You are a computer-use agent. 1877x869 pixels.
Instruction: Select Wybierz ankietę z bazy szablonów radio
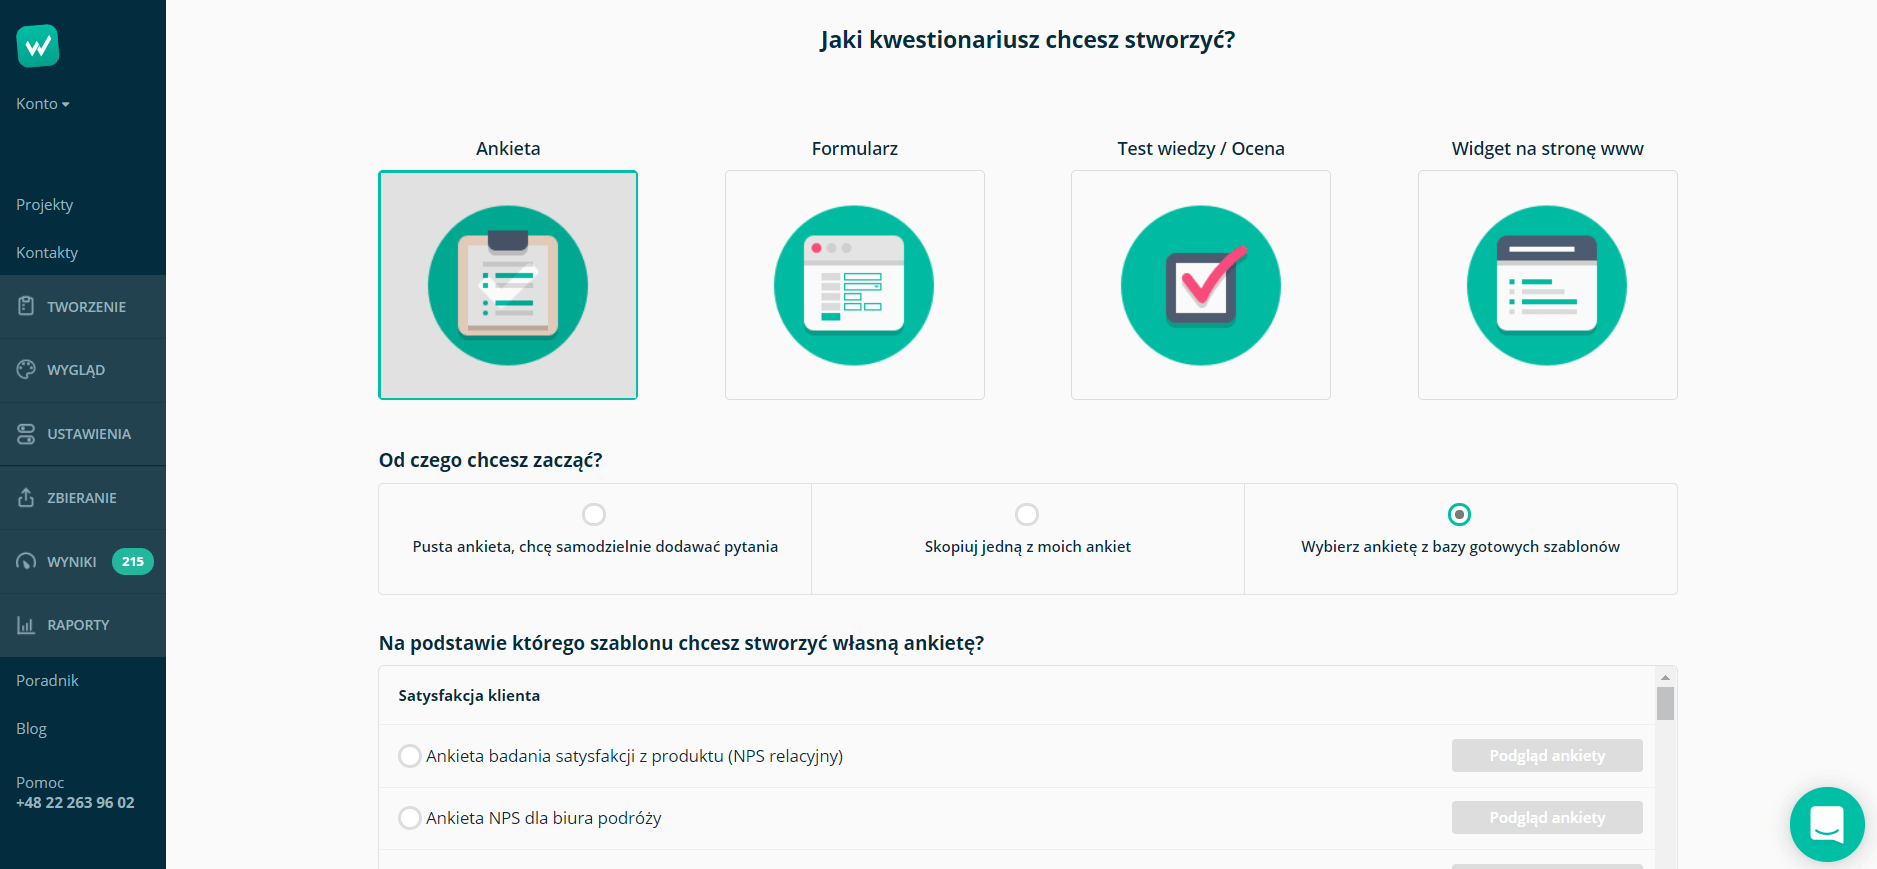coord(1460,514)
